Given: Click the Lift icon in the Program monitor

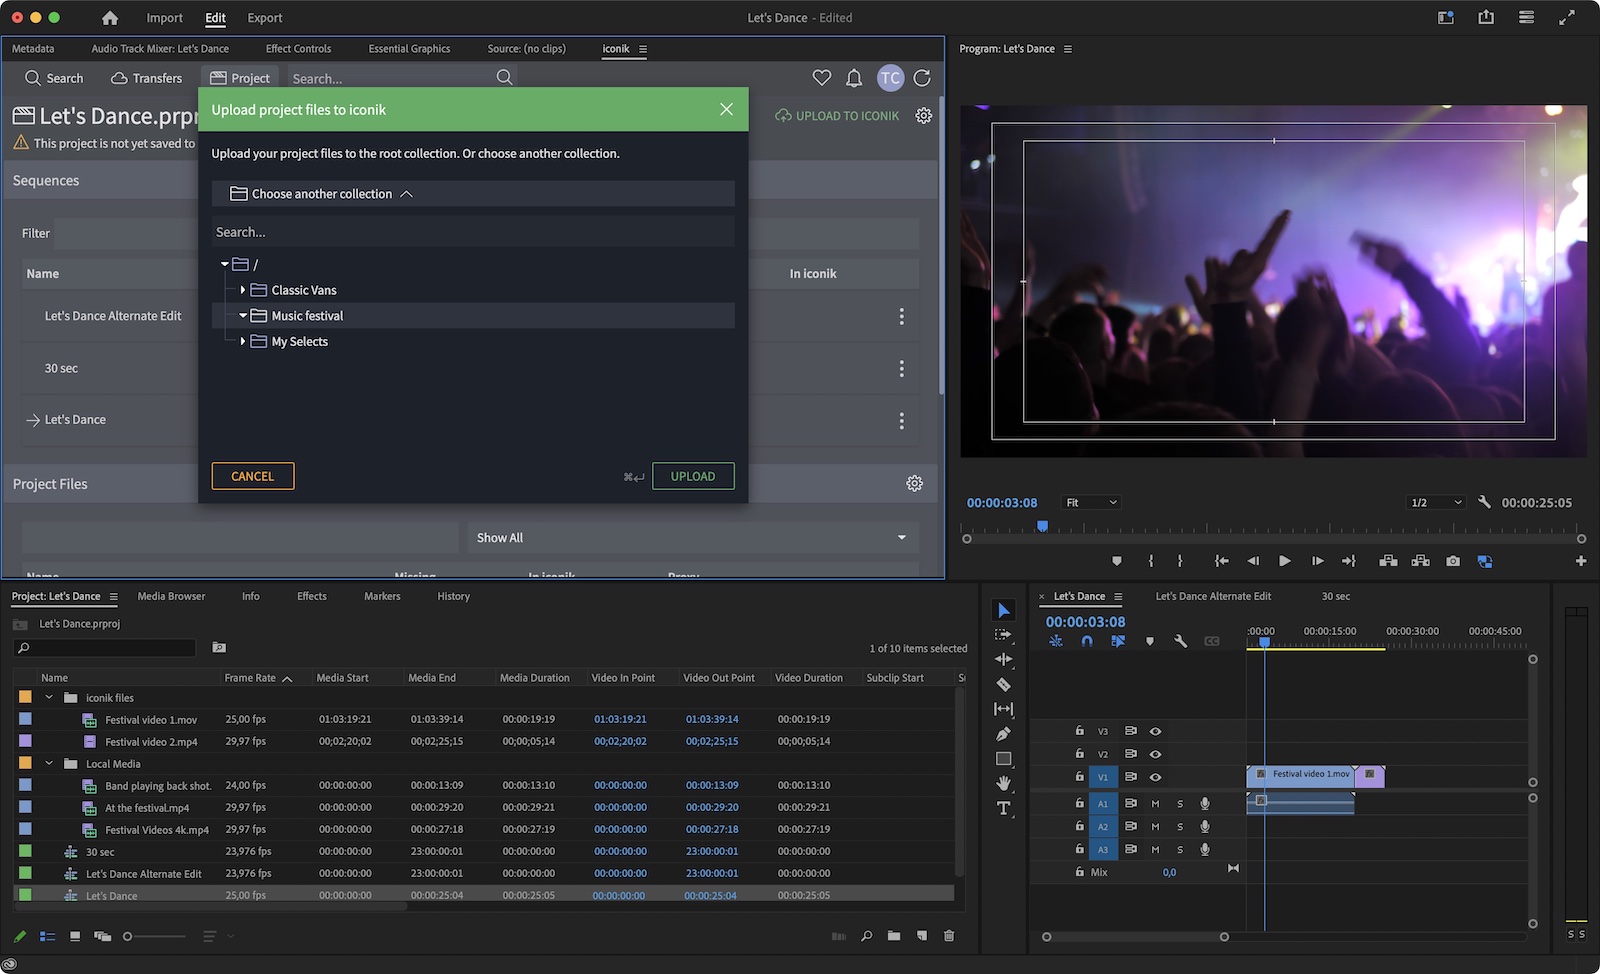Looking at the screenshot, I should tap(1388, 561).
